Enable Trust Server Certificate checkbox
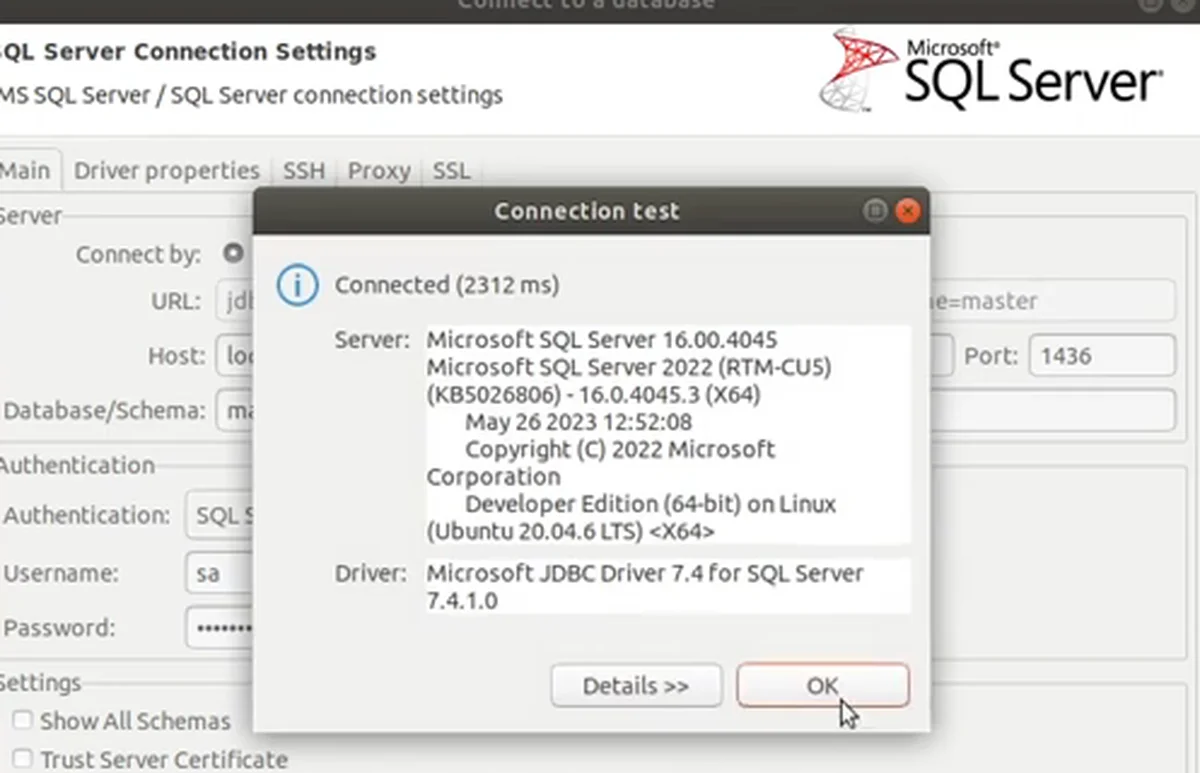 point(22,759)
